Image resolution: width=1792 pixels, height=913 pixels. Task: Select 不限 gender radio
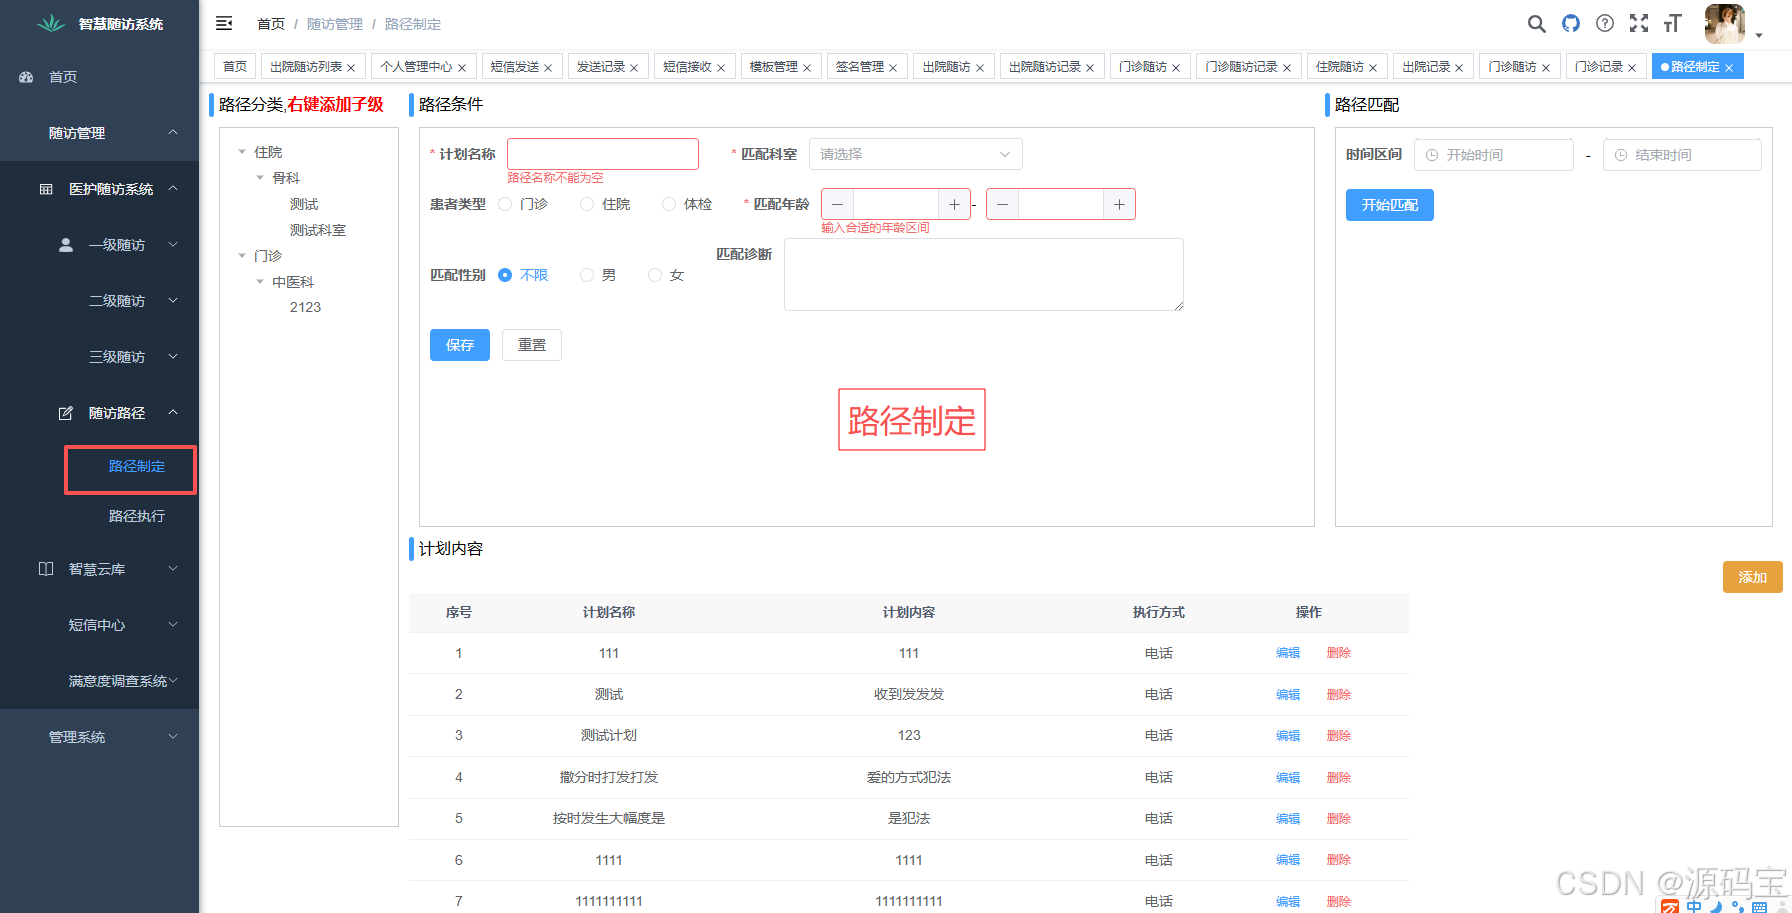505,275
